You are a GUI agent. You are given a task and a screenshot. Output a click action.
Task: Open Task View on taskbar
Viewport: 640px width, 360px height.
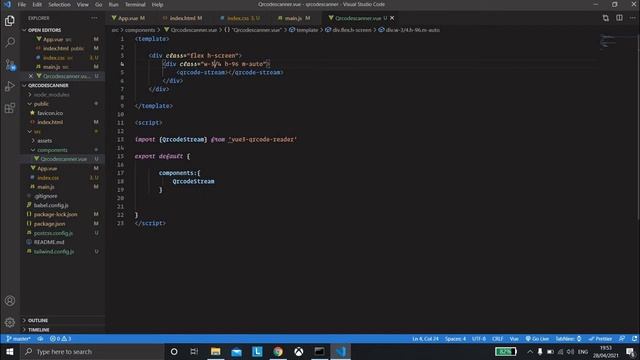point(194,351)
